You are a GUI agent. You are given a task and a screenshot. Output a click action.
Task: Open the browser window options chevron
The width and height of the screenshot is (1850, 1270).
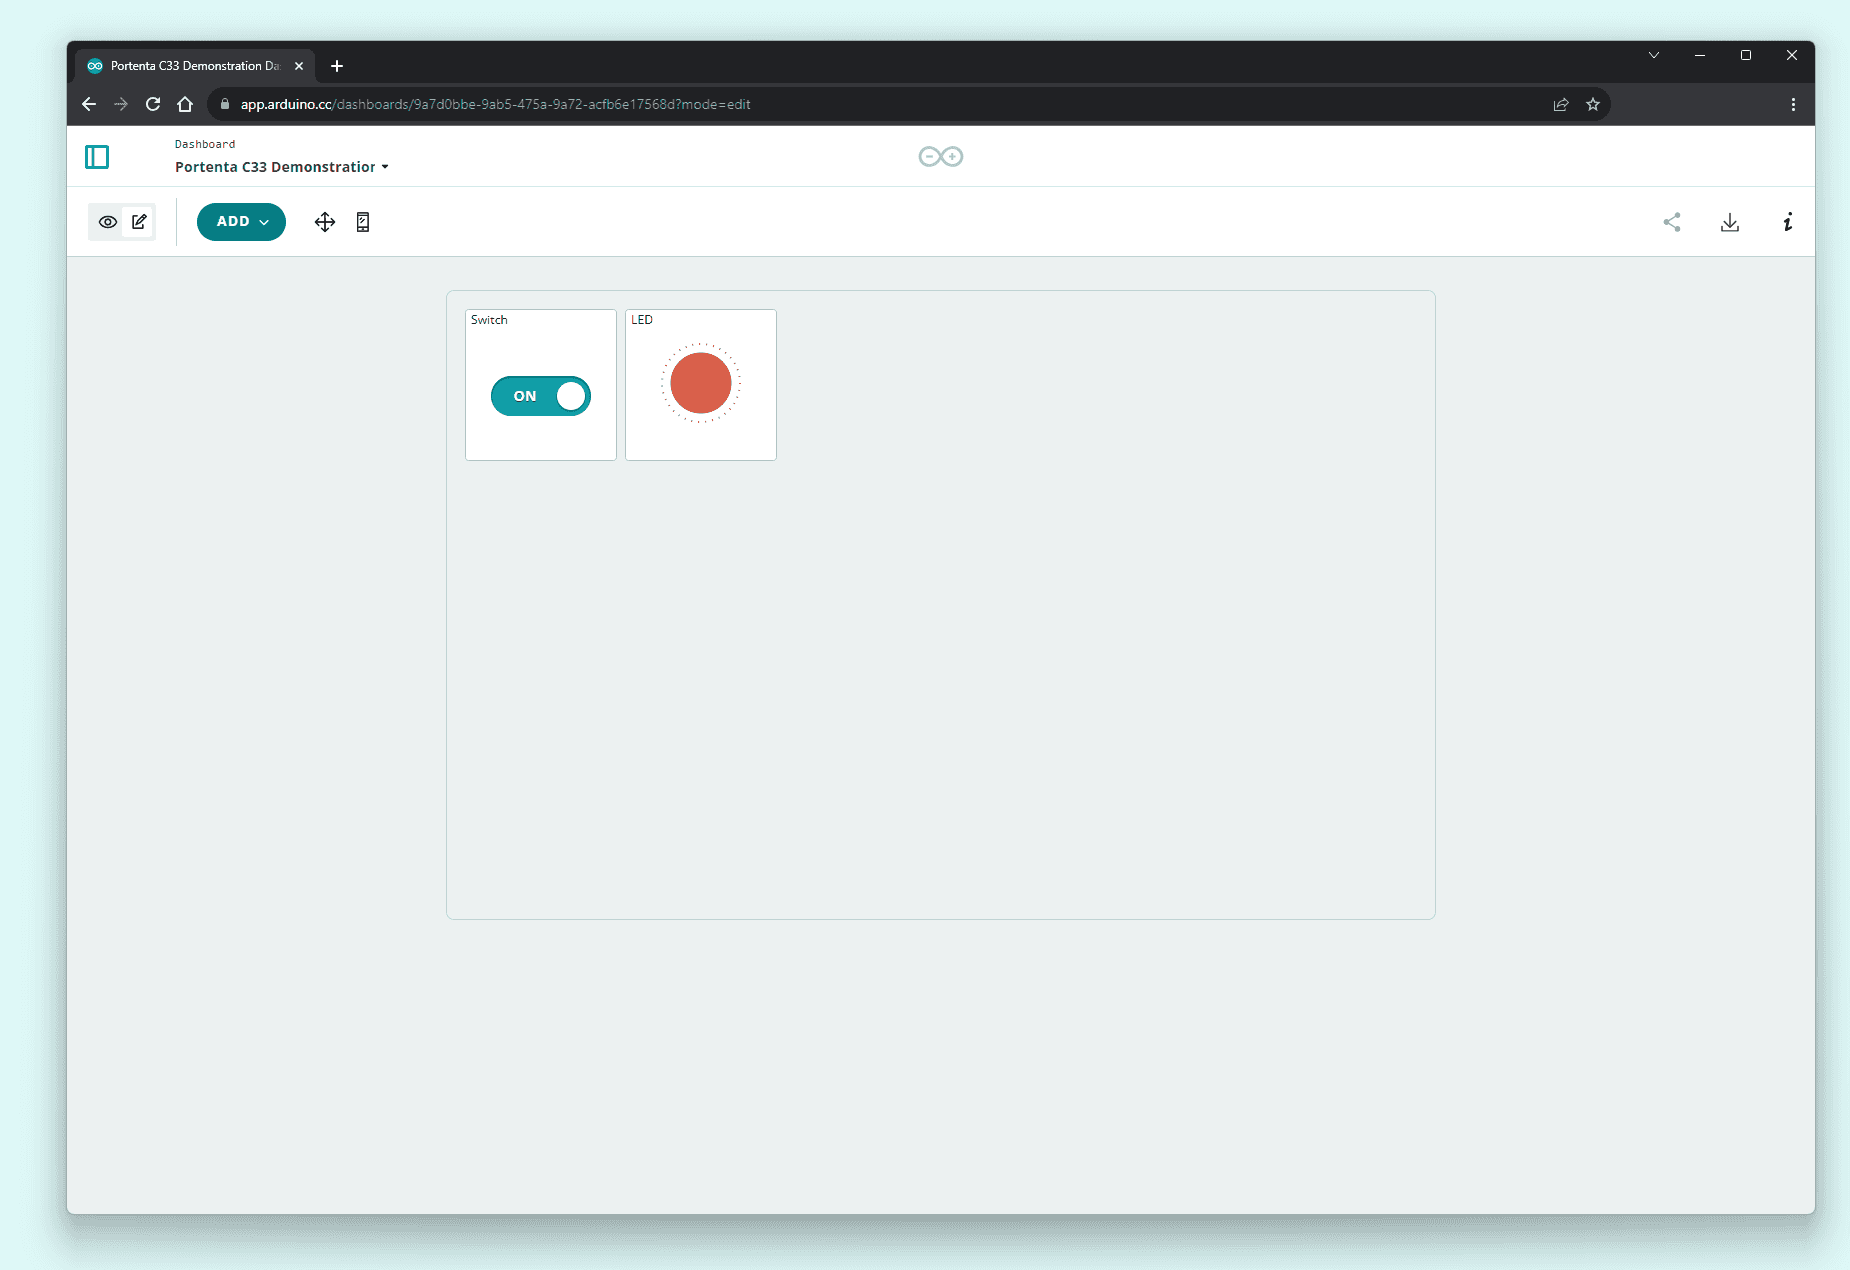(1654, 55)
